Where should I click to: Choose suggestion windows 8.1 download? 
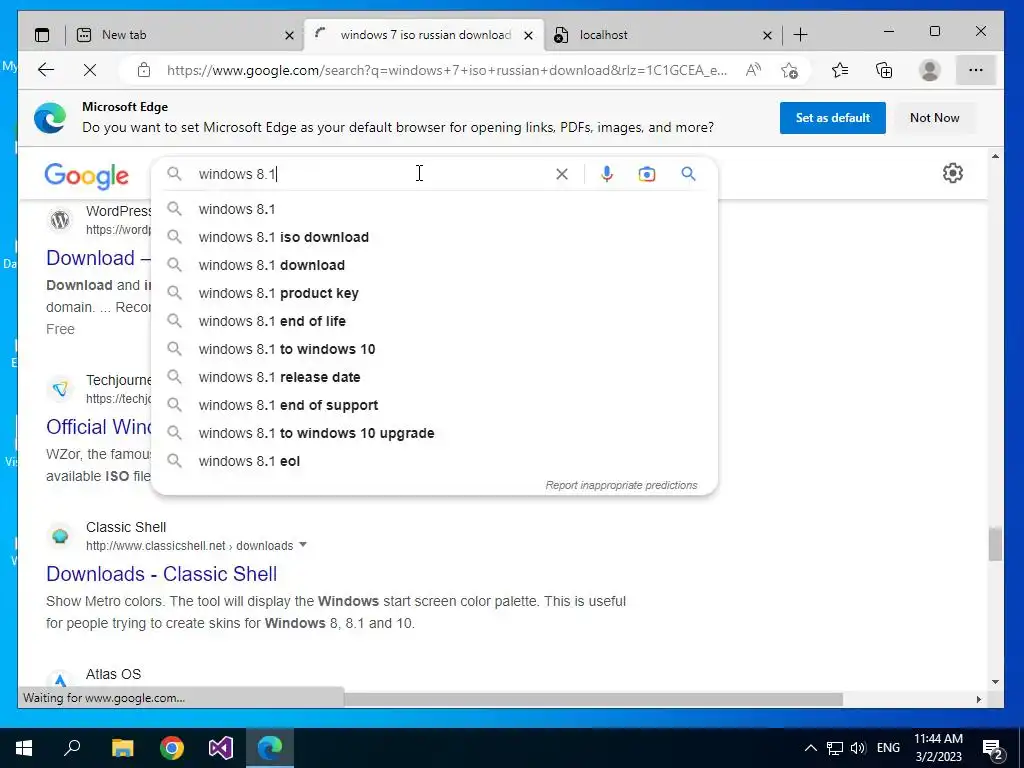point(434,265)
